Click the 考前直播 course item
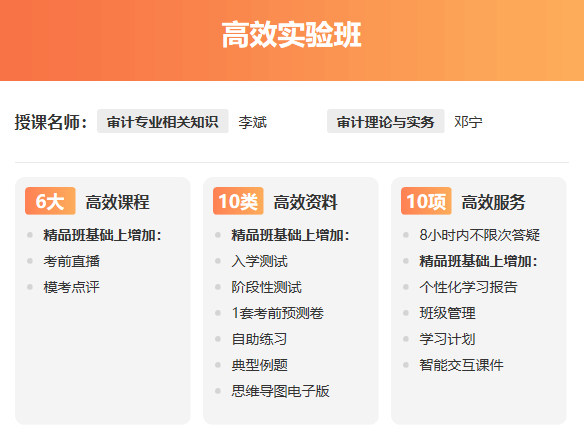584x437 pixels. 72,261
